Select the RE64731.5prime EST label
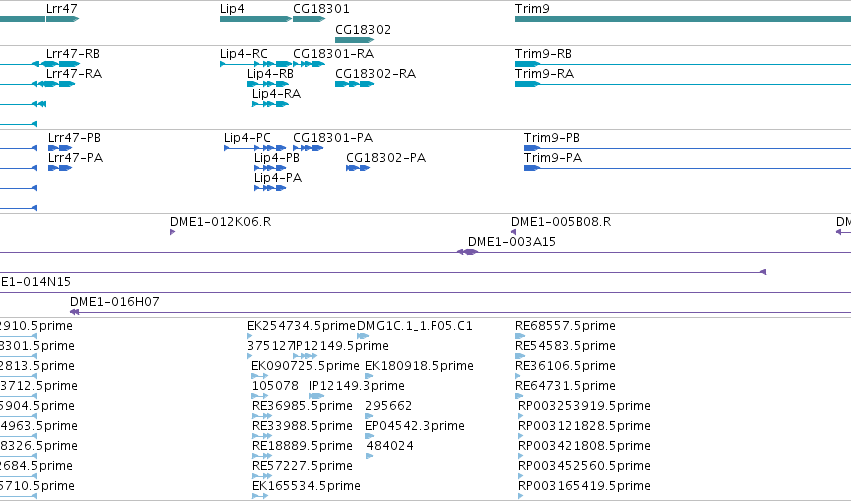The image size is (851, 501). pos(565,386)
